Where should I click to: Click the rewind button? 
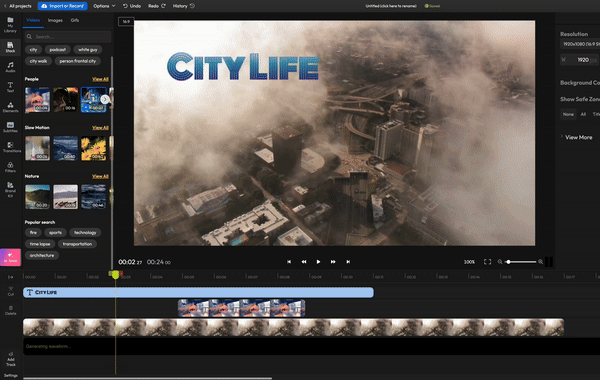(x=304, y=262)
